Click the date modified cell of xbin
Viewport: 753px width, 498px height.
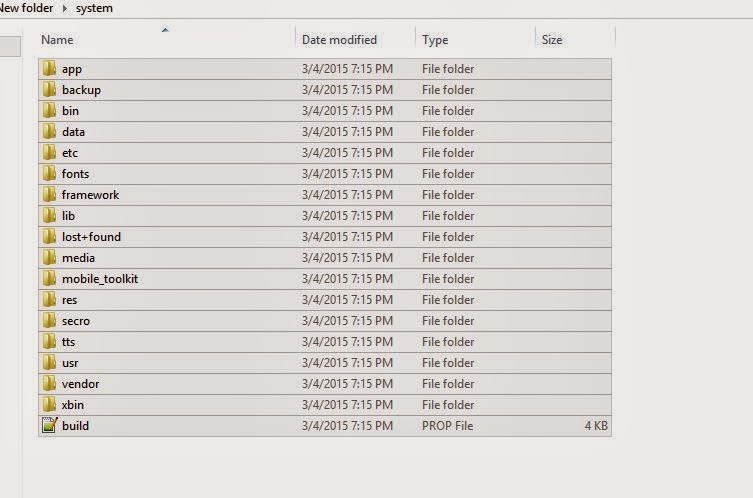click(x=347, y=405)
